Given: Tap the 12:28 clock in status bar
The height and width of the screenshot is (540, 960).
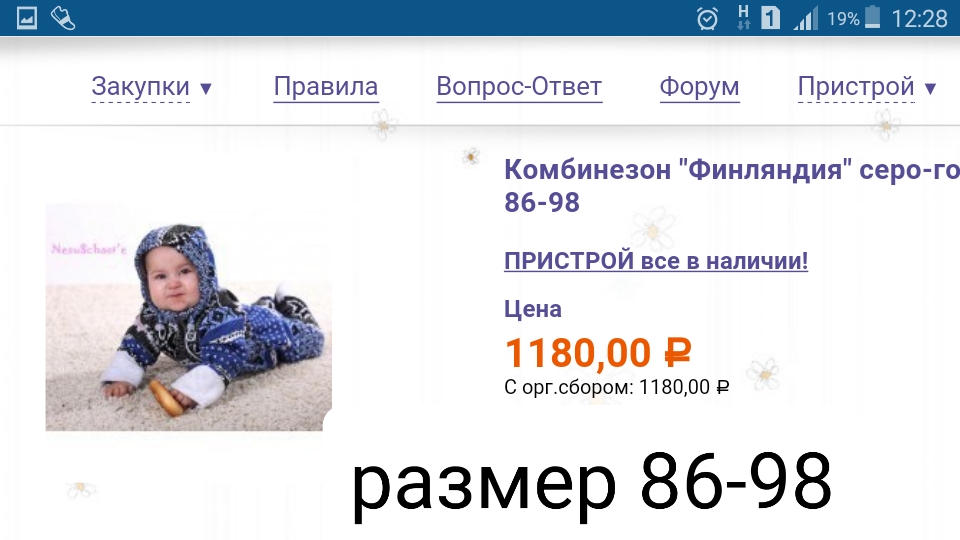Looking at the screenshot, I should pyautogui.click(x=919, y=19).
